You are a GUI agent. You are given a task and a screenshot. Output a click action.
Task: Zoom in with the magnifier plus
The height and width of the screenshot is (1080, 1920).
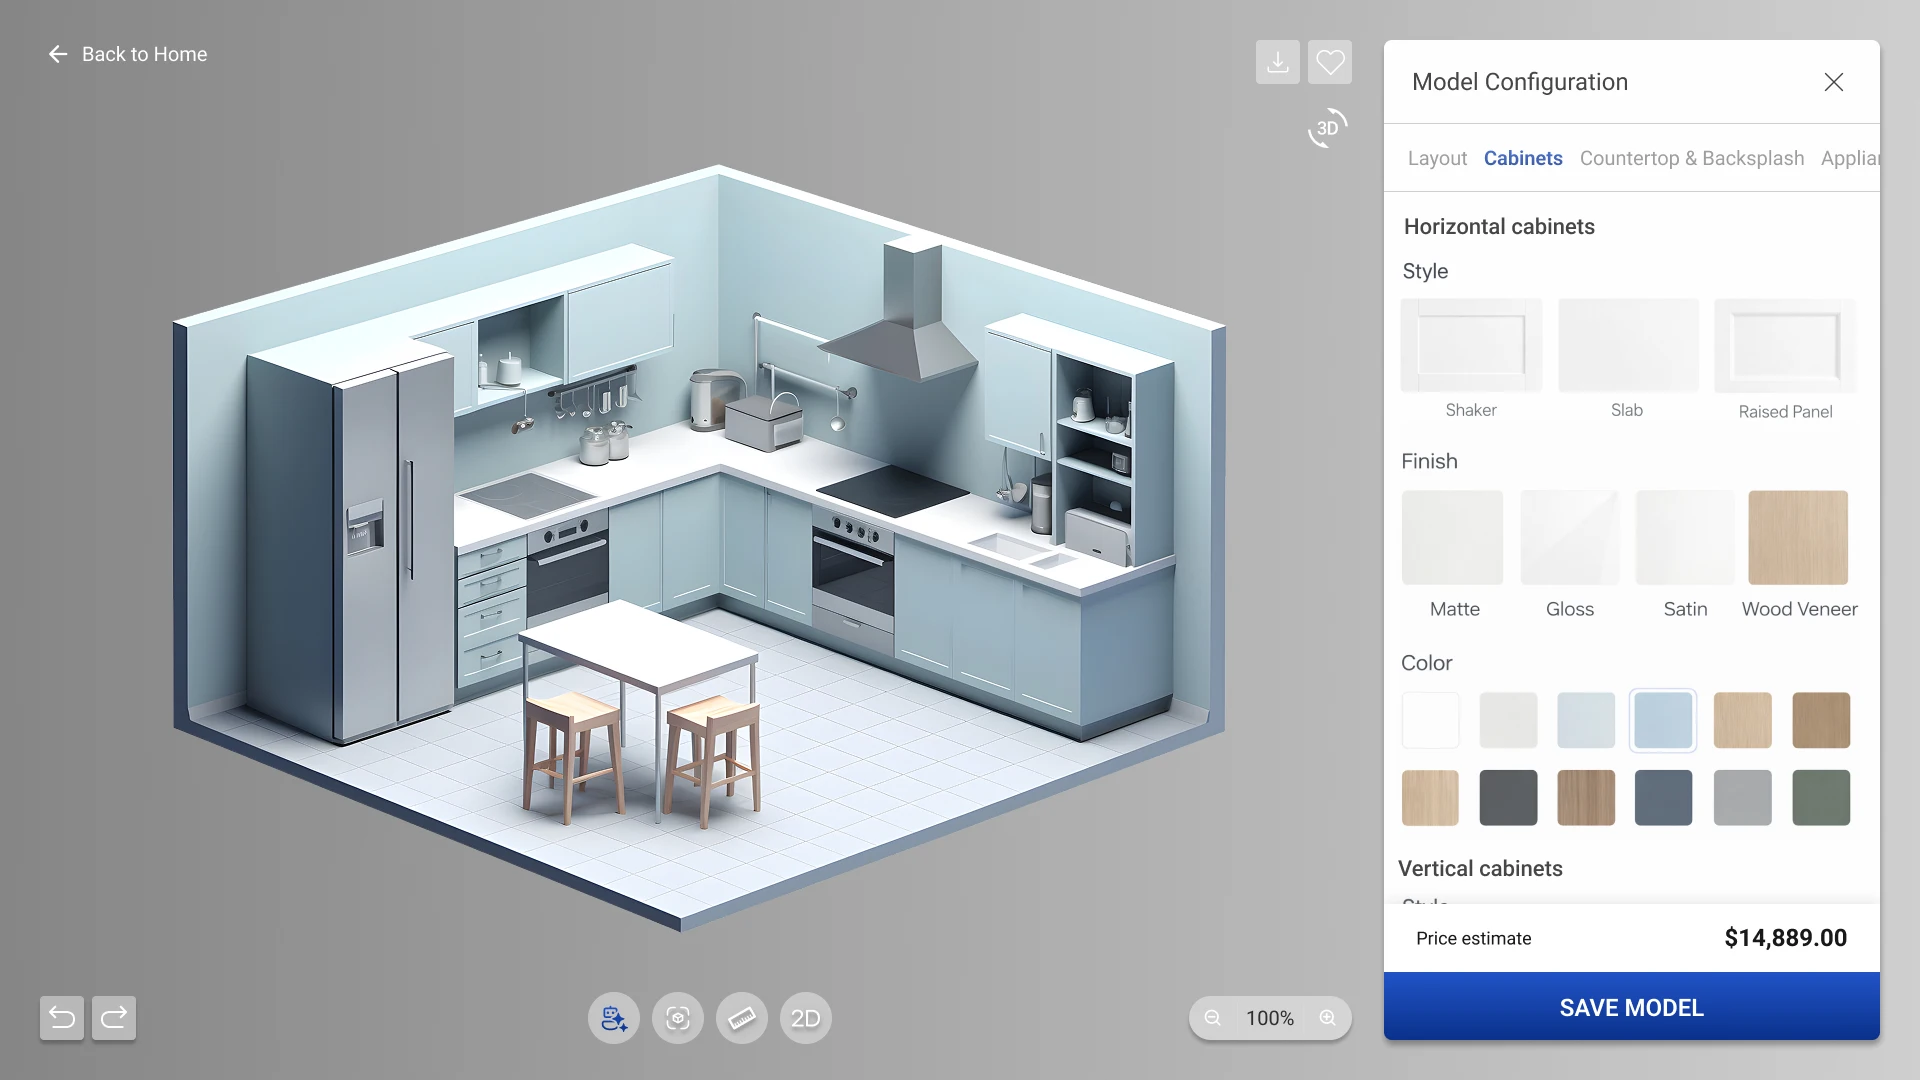click(1327, 1018)
